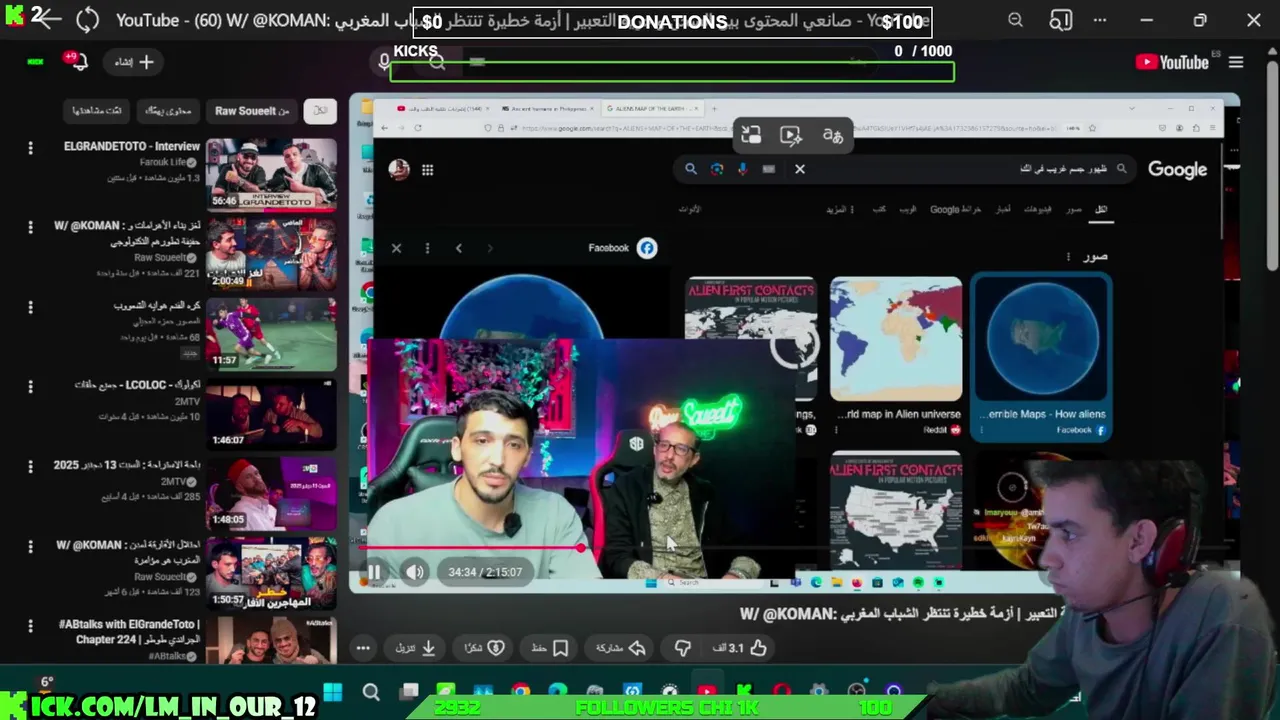This screenshot has height=720, width=1280.
Task: Open options for 13 December 2025 video row
Action: (x=30, y=467)
